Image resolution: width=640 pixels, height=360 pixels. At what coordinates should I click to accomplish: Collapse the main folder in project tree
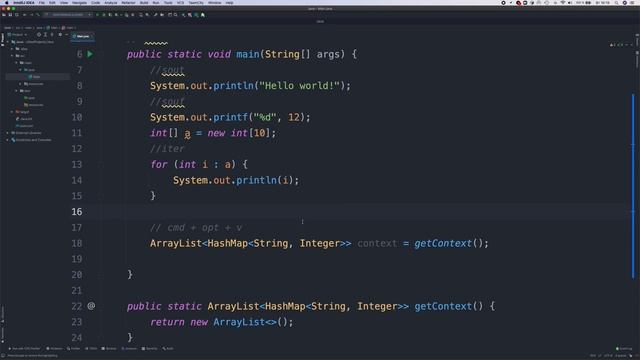pos(16,63)
